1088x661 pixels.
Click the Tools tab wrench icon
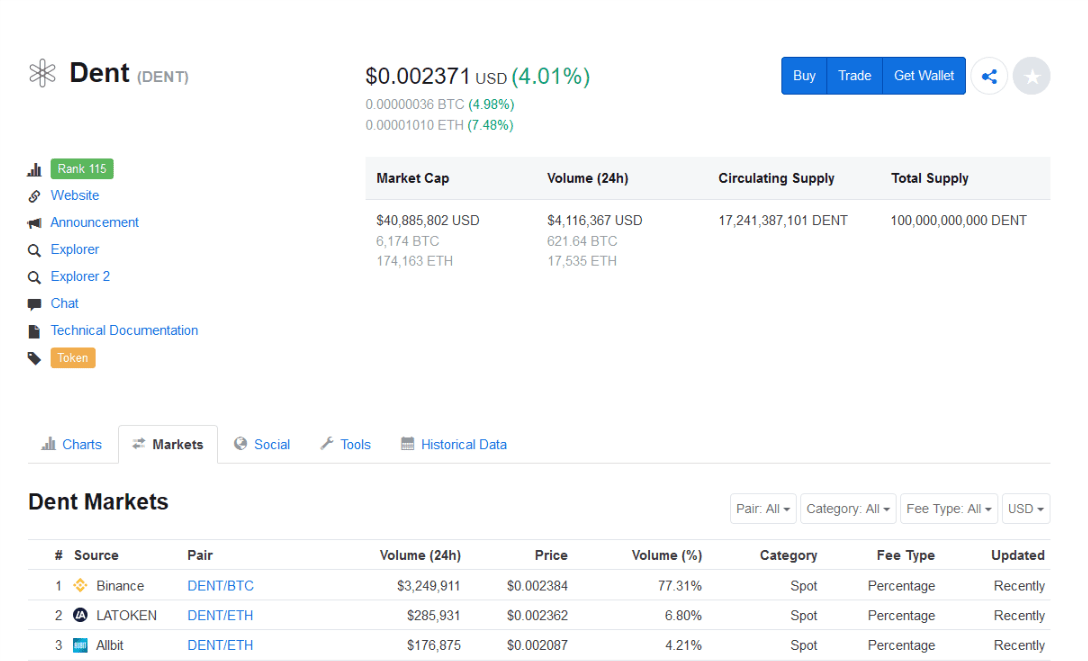coord(327,444)
